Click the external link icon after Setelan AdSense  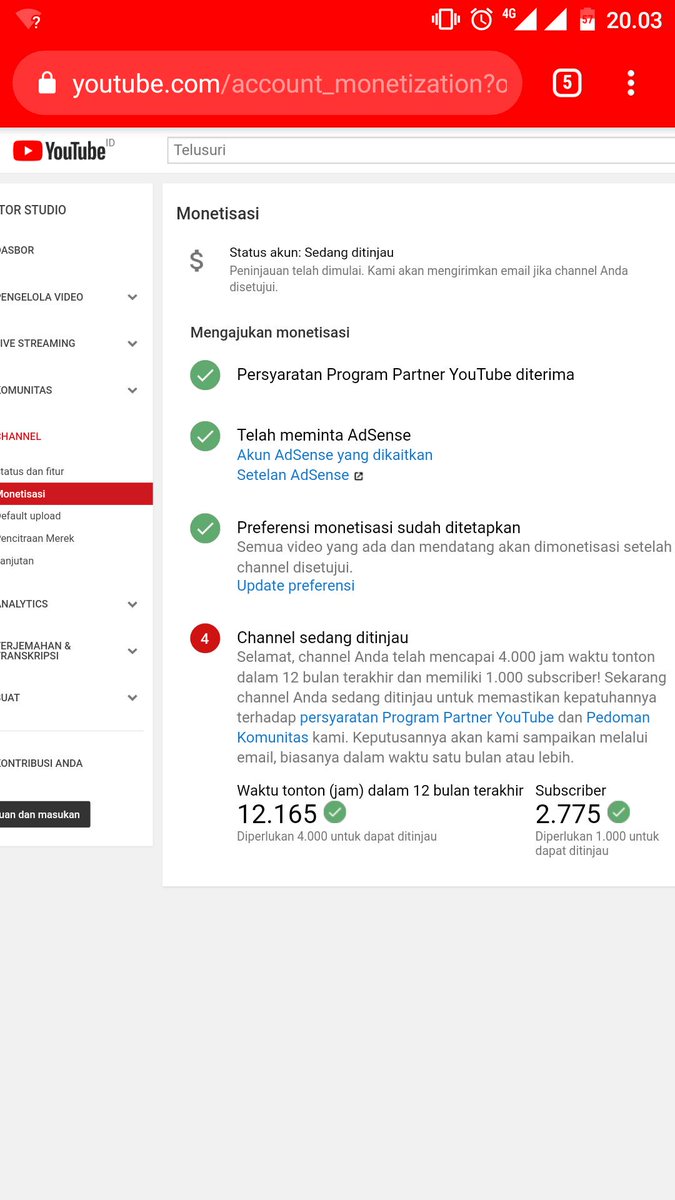[359, 476]
